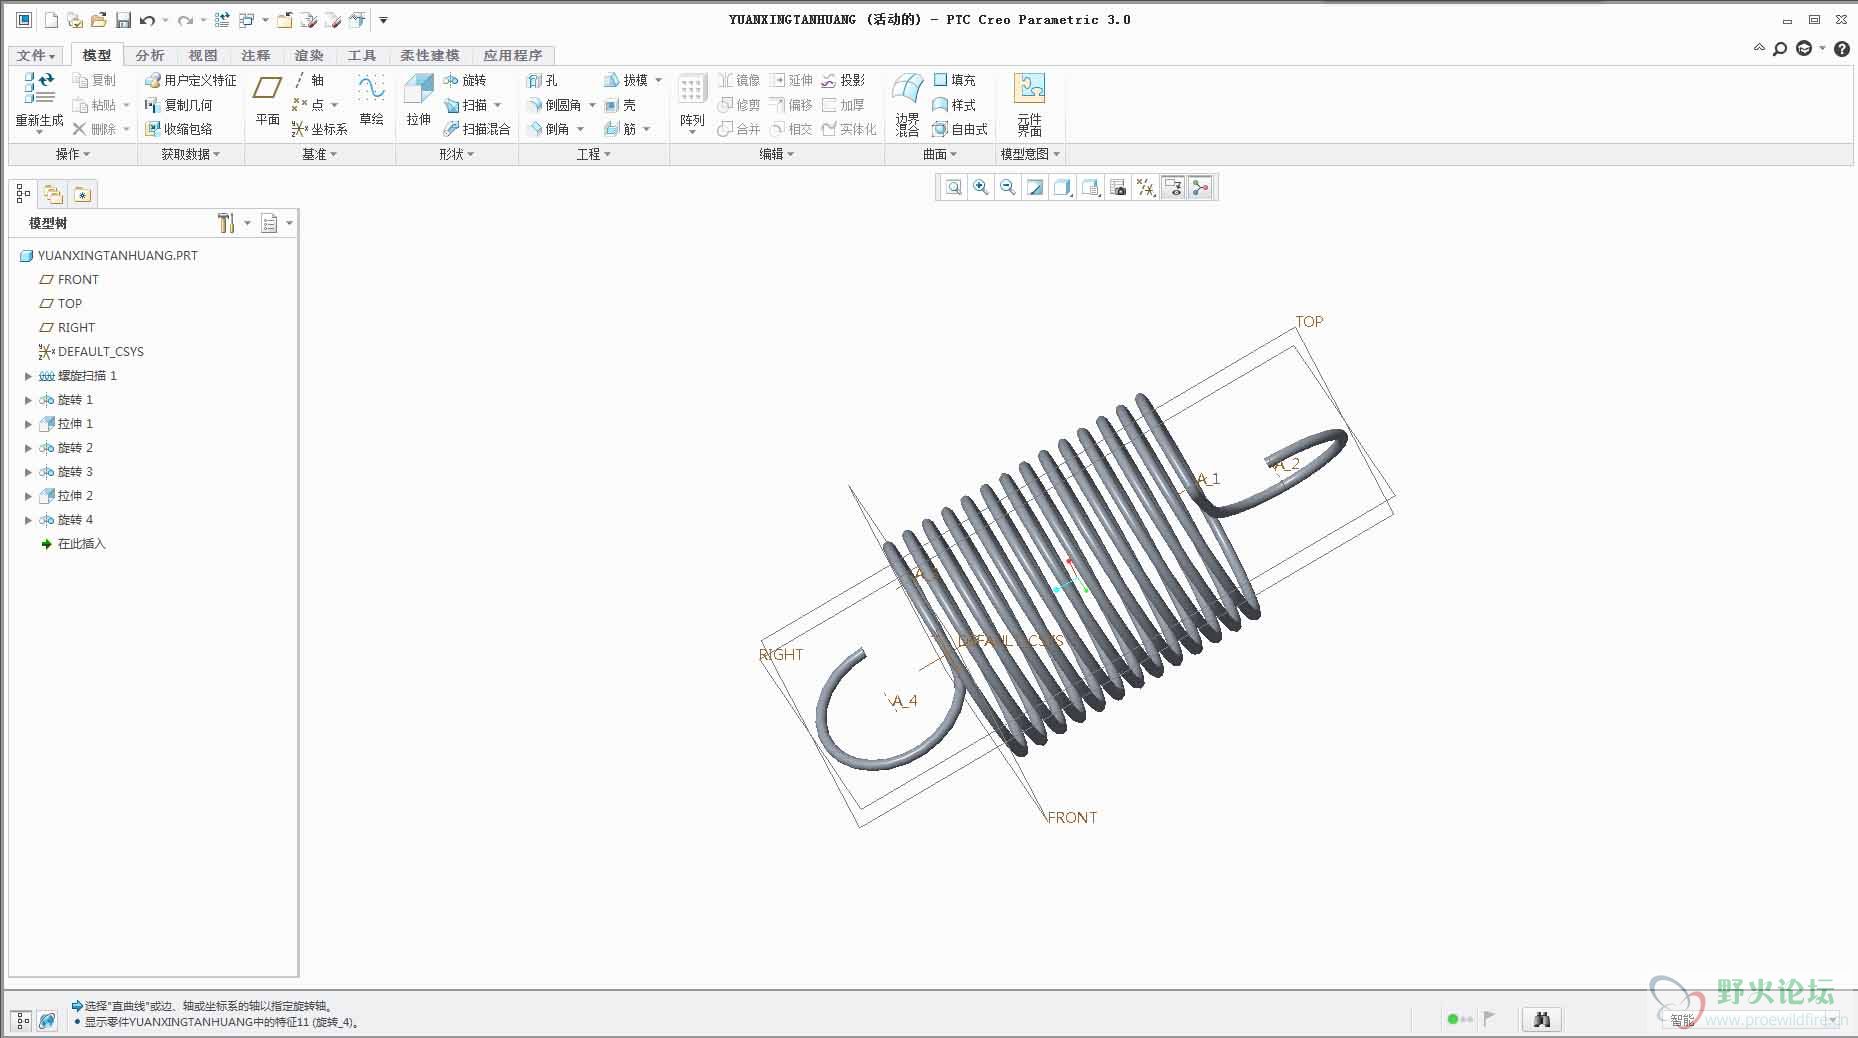Click the Open folder icon

(98, 20)
